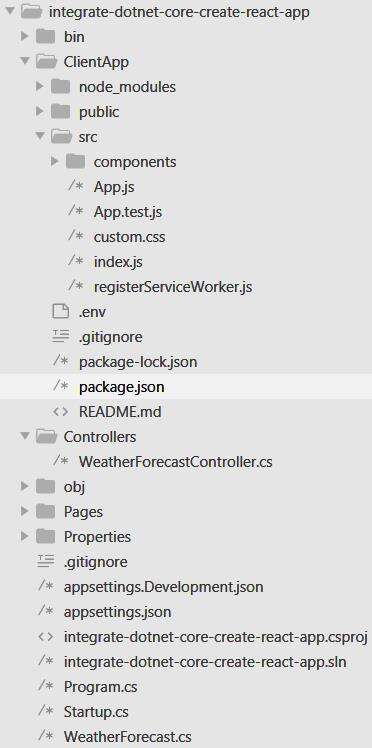
Task: Click the Properties folder icon
Action: tap(45, 536)
